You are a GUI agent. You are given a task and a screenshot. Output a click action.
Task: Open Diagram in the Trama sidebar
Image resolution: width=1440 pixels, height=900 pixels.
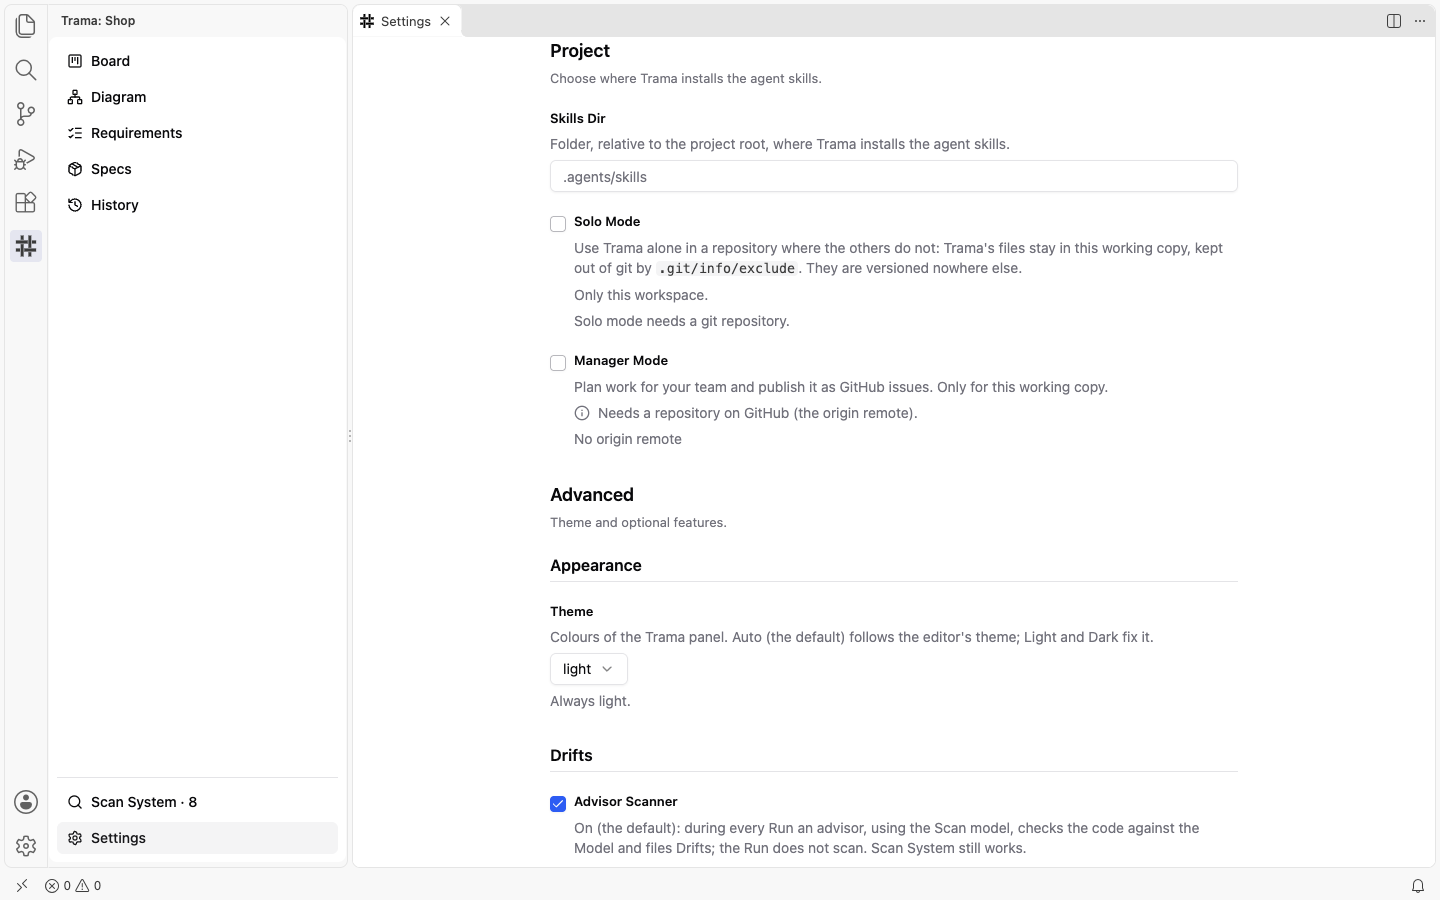point(197,97)
